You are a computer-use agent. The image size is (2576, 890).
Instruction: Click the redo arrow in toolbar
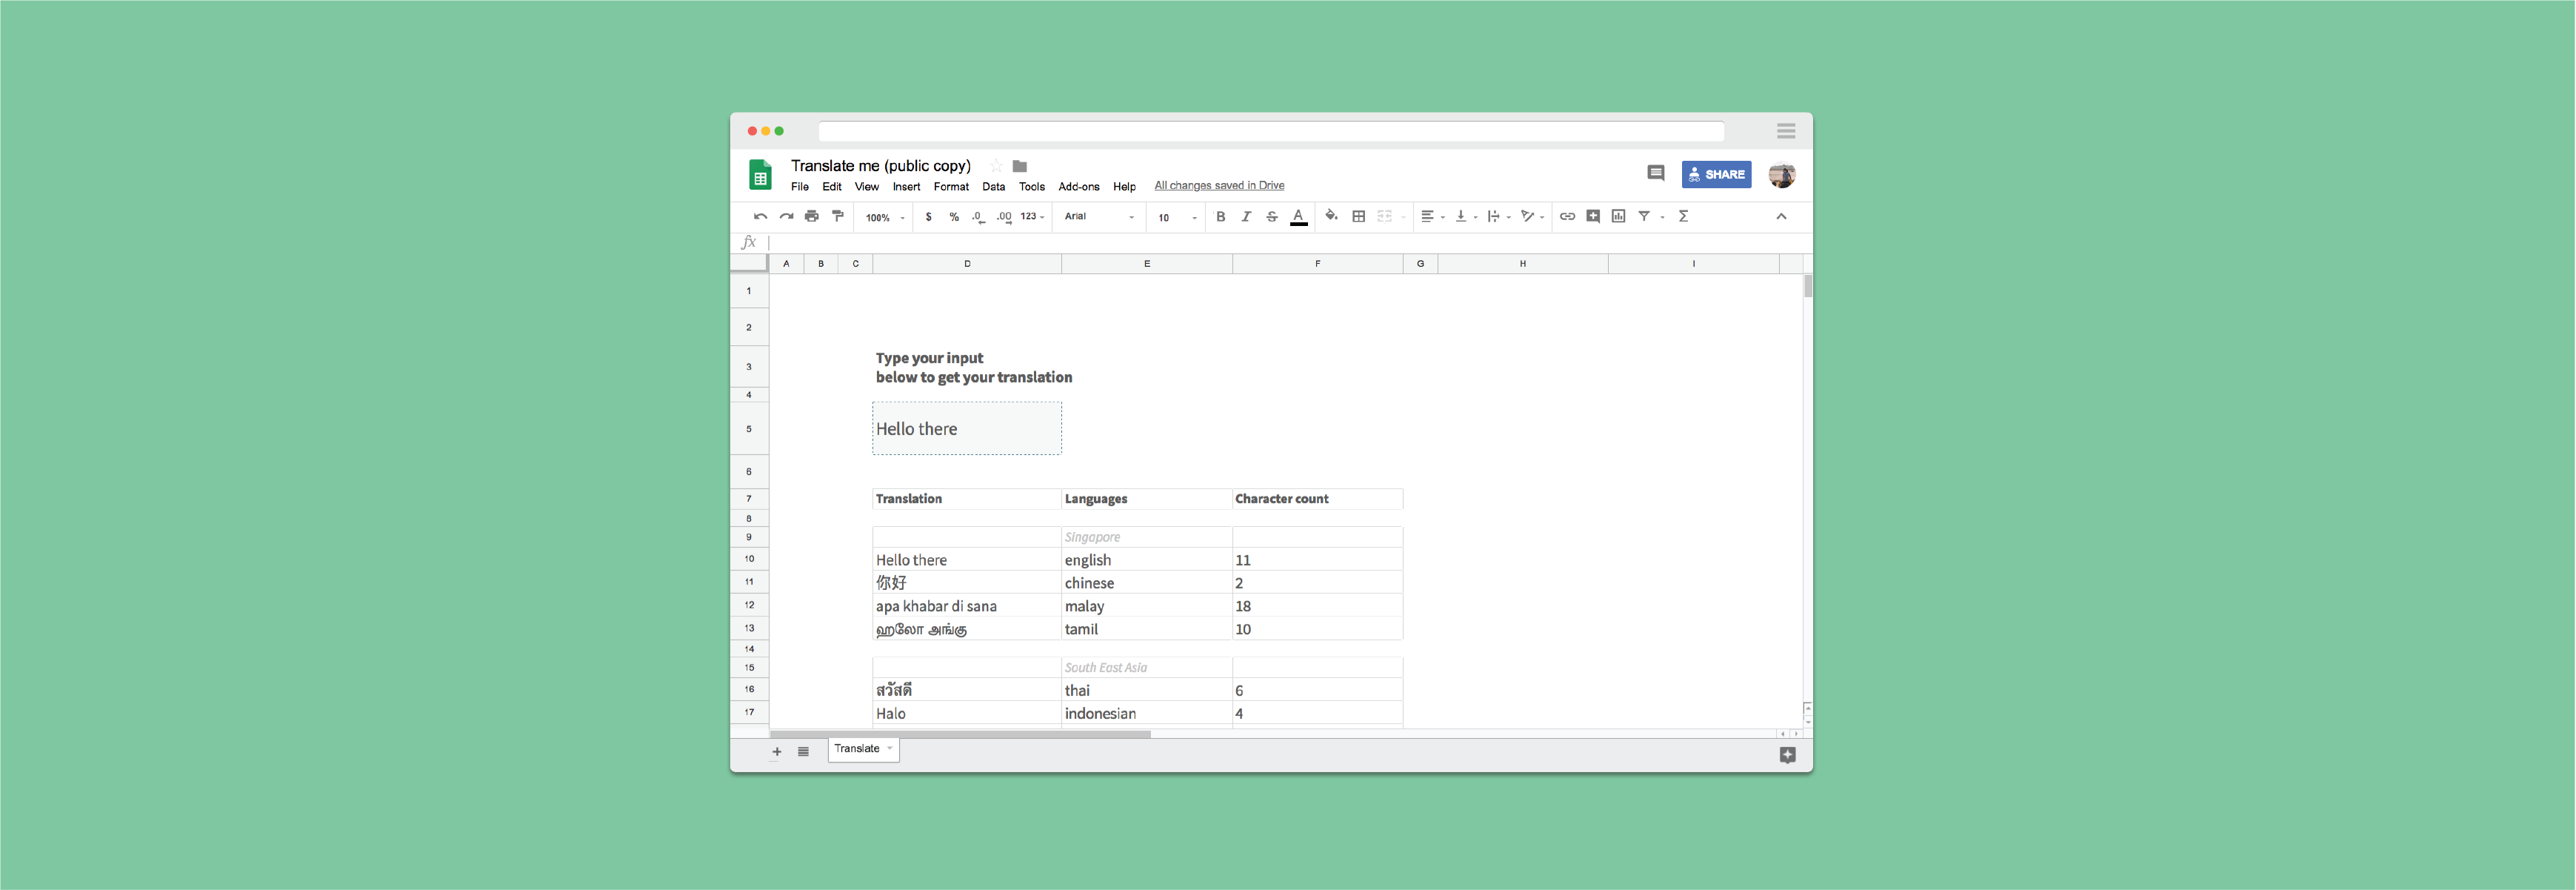786,216
